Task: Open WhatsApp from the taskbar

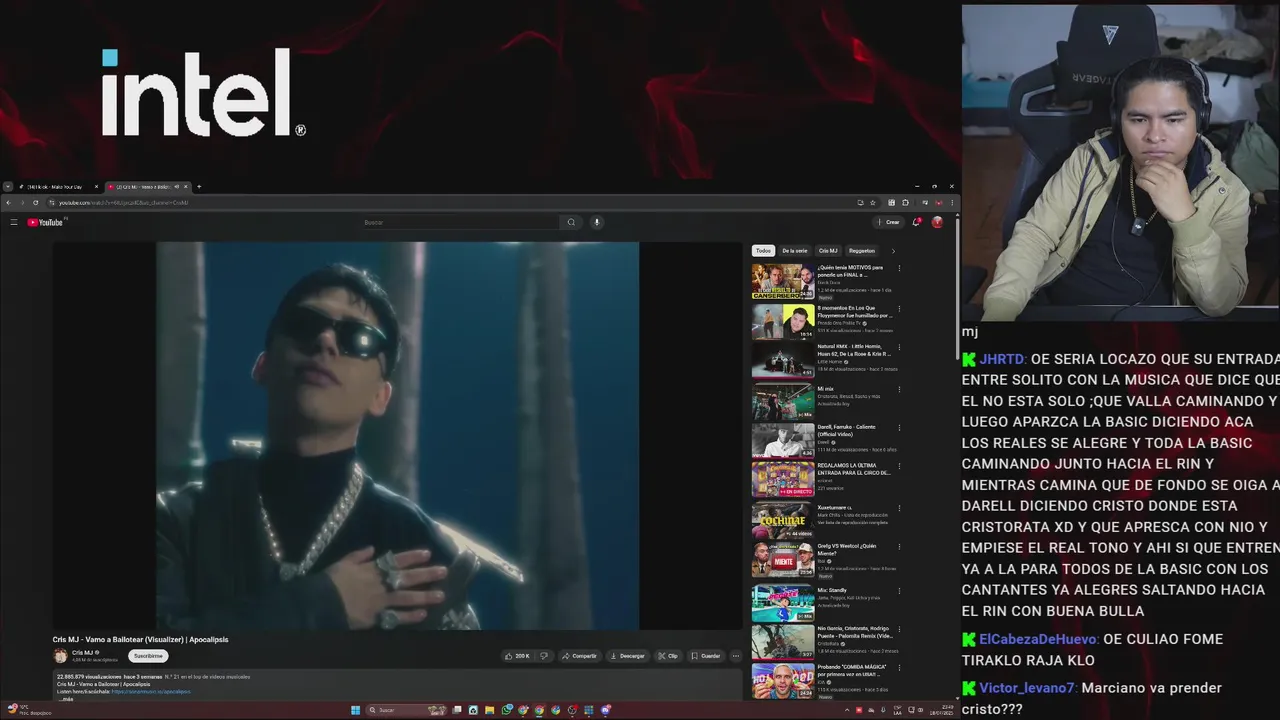Action: (x=507, y=710)
